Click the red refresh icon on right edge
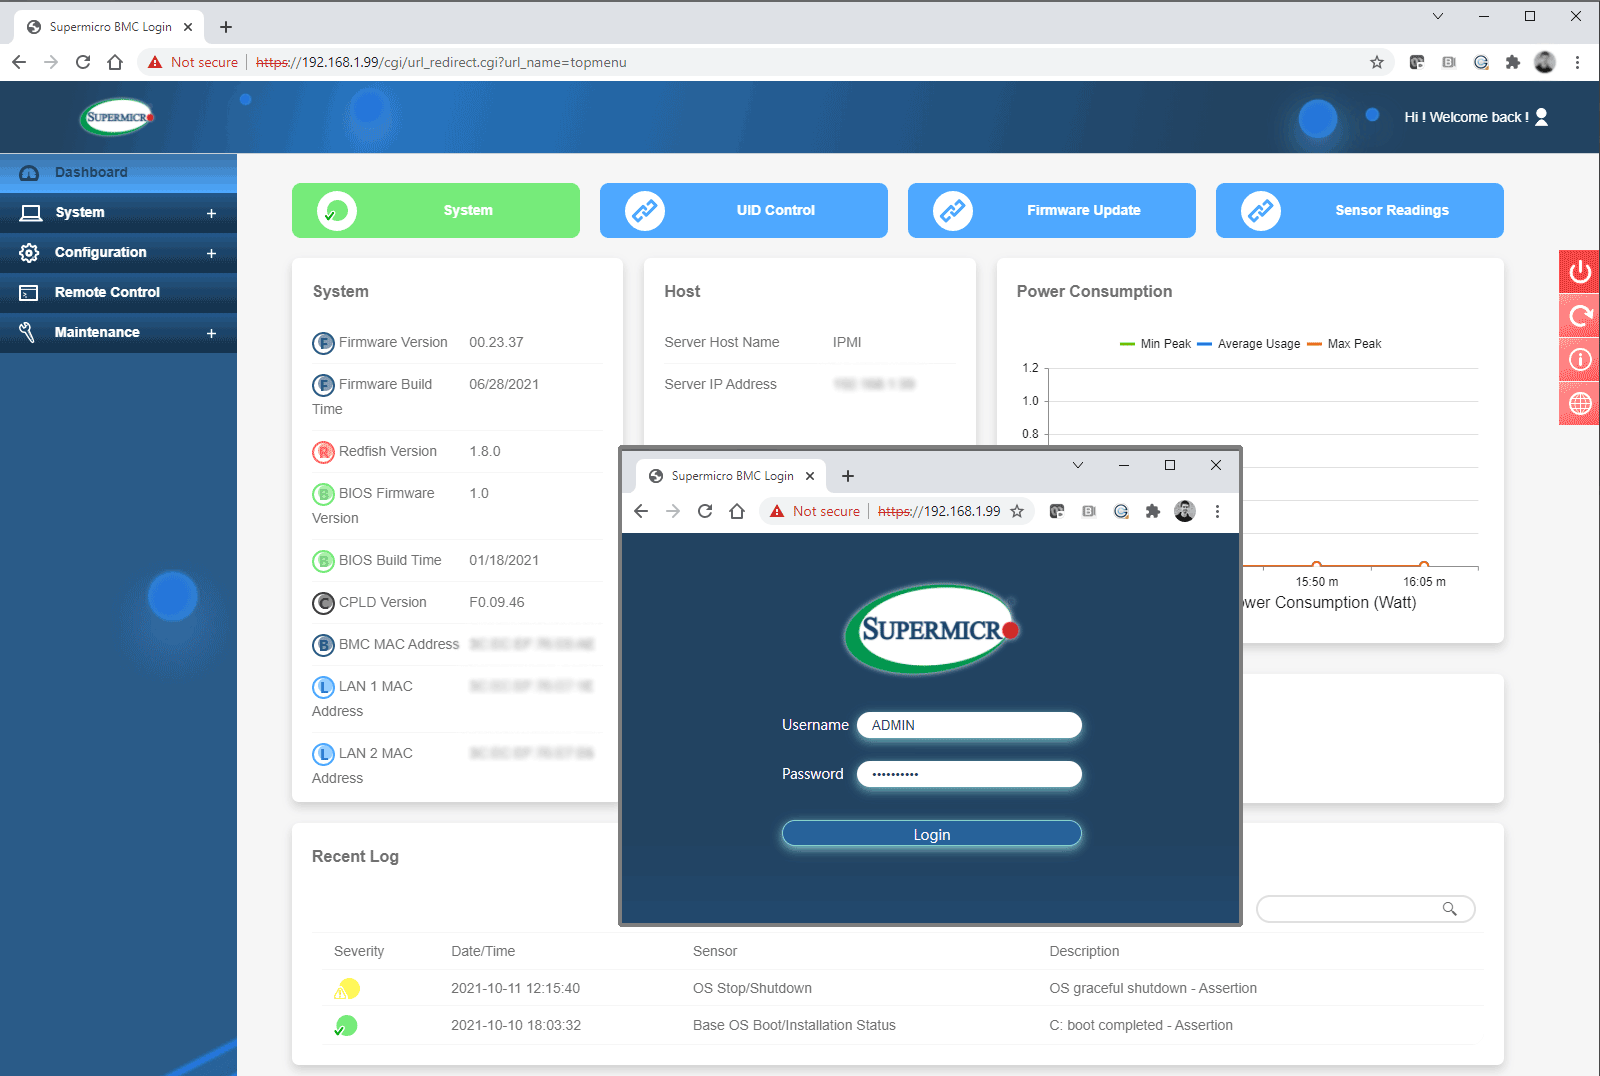Image resolution: width=1600 pixels, height=1076 pixels. click(1580, 316)
